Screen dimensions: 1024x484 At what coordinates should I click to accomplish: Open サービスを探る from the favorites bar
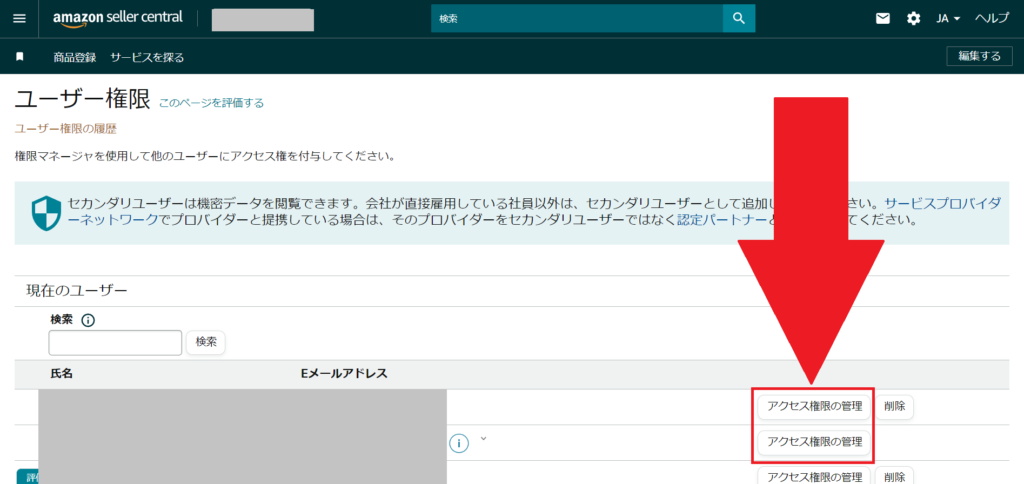147,57
